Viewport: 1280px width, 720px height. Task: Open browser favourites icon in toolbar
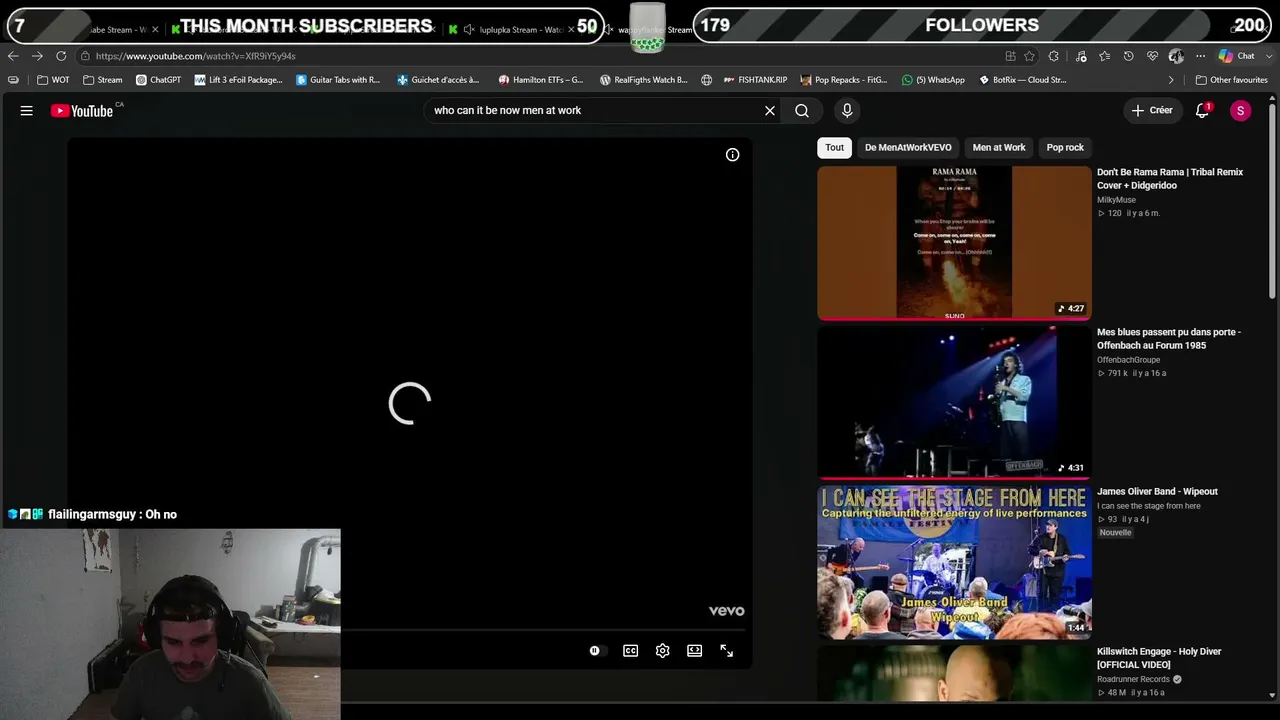point(1104,56)
